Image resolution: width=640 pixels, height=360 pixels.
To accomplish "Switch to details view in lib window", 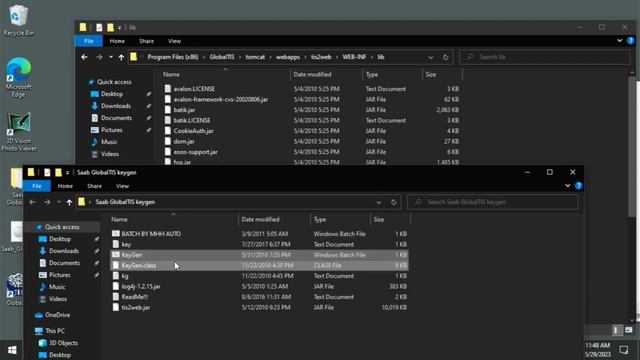I will [x=616, y=330].
